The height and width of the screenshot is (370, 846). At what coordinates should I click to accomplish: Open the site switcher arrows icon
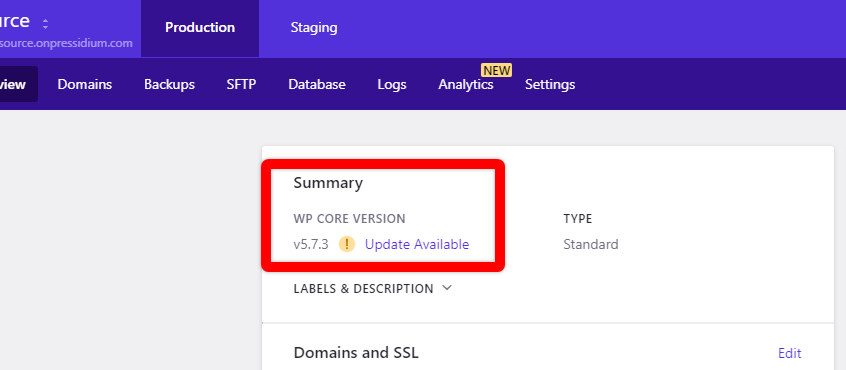coord(45,24)
